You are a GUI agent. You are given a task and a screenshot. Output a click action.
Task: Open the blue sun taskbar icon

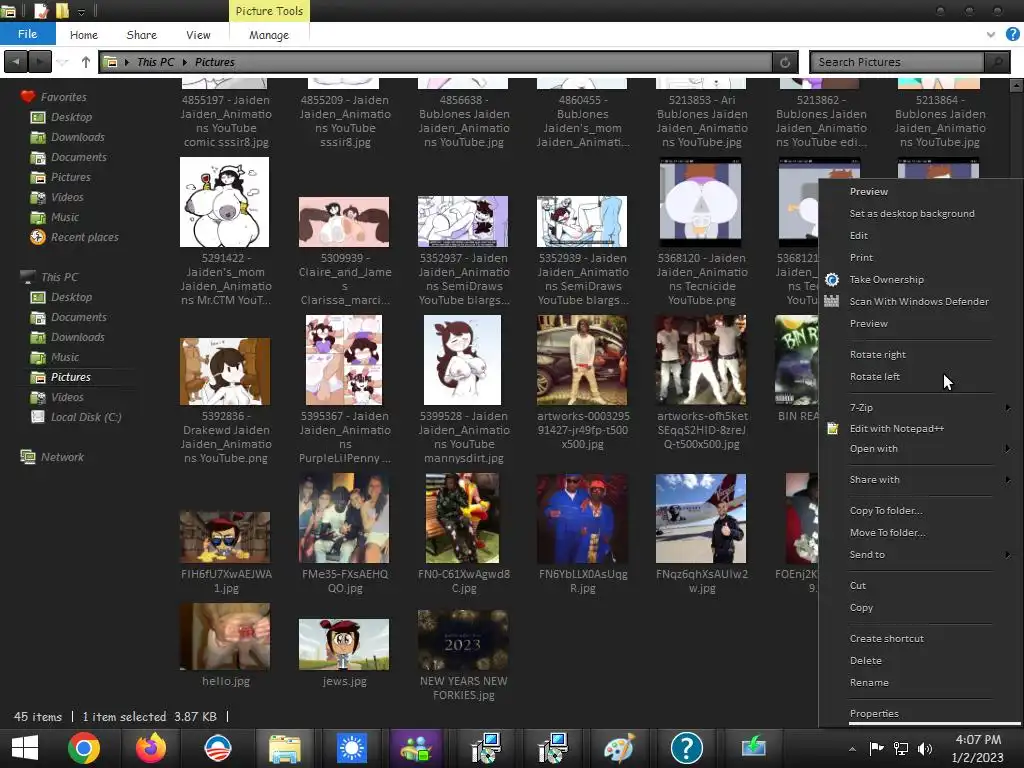(352, 748)
